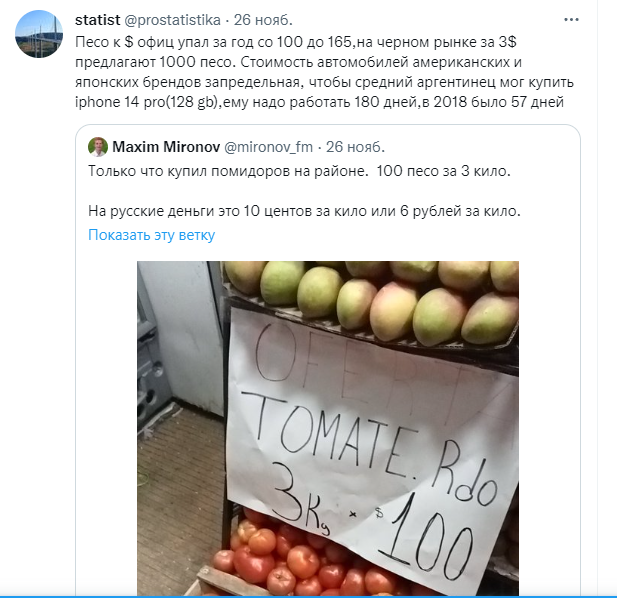This screenshot has width=617, height=598.
Task: Click the handwritten 100 price on the sign
Action: coord(427,537)
